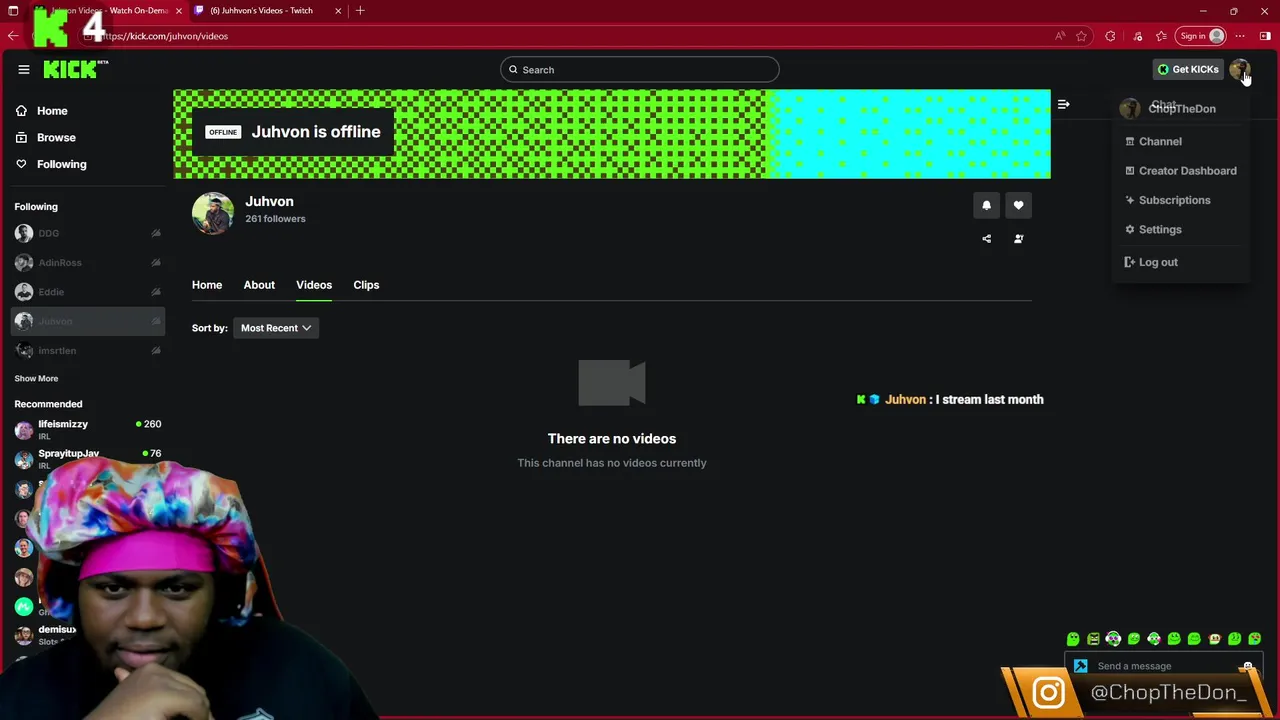Screen dimensions: 1280x720
Task: Click browser Sign in button
Action: (1201, 36)
